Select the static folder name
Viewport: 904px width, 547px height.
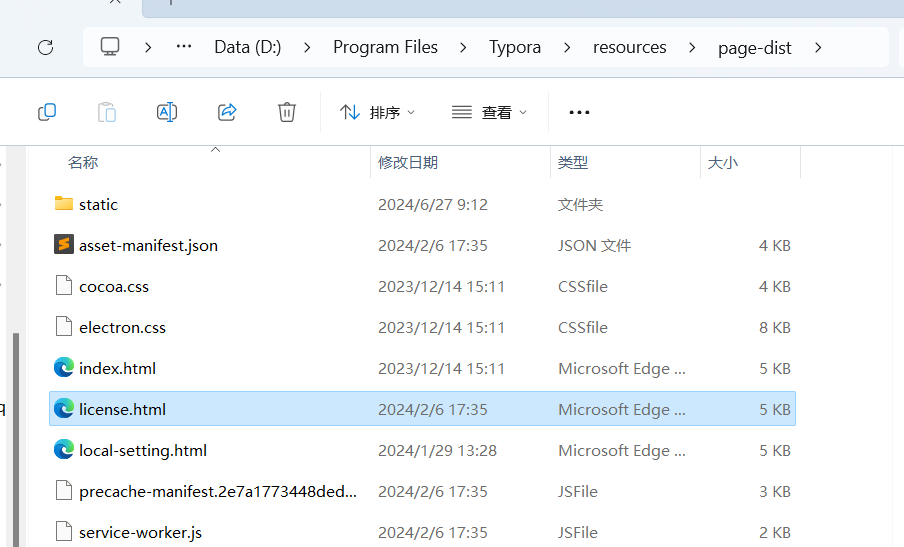point(98,205)
